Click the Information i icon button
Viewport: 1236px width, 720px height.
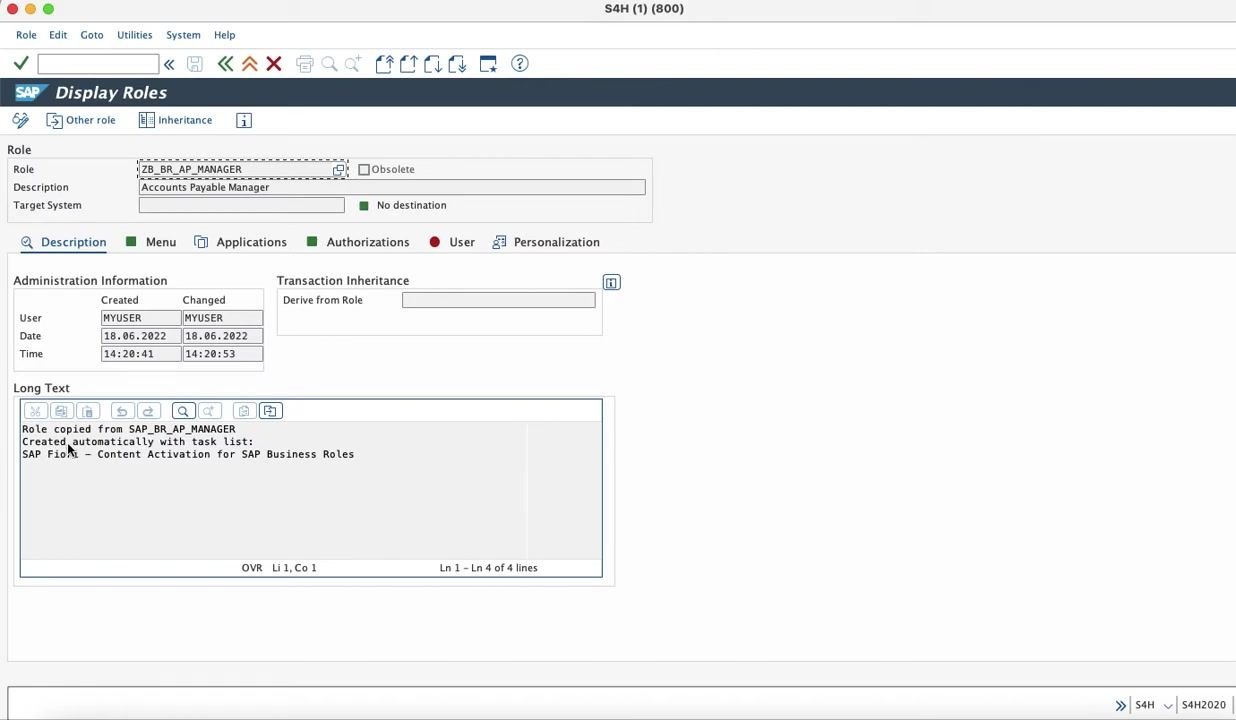[244, 121]
